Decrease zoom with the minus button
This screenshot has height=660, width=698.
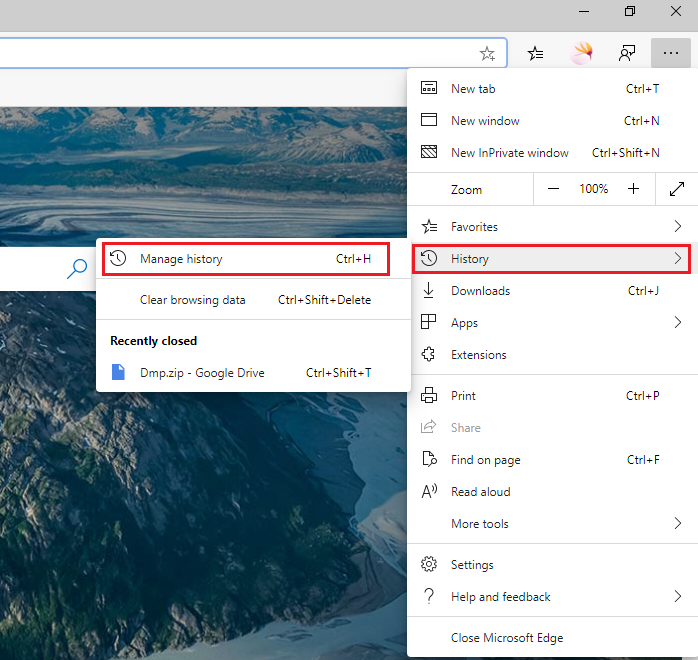tap(553, 189)
